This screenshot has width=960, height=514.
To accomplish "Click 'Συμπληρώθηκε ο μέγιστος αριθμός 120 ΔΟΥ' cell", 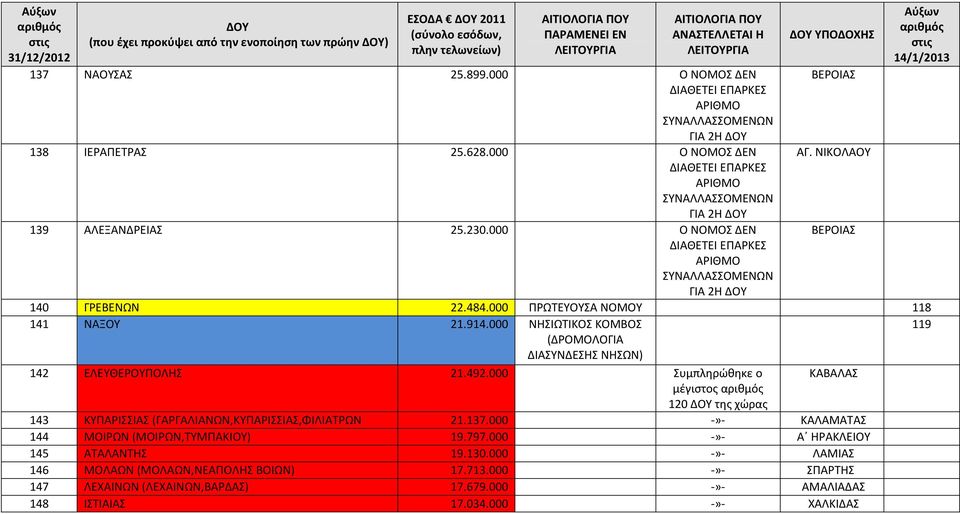I will click(x=718, y=389).
